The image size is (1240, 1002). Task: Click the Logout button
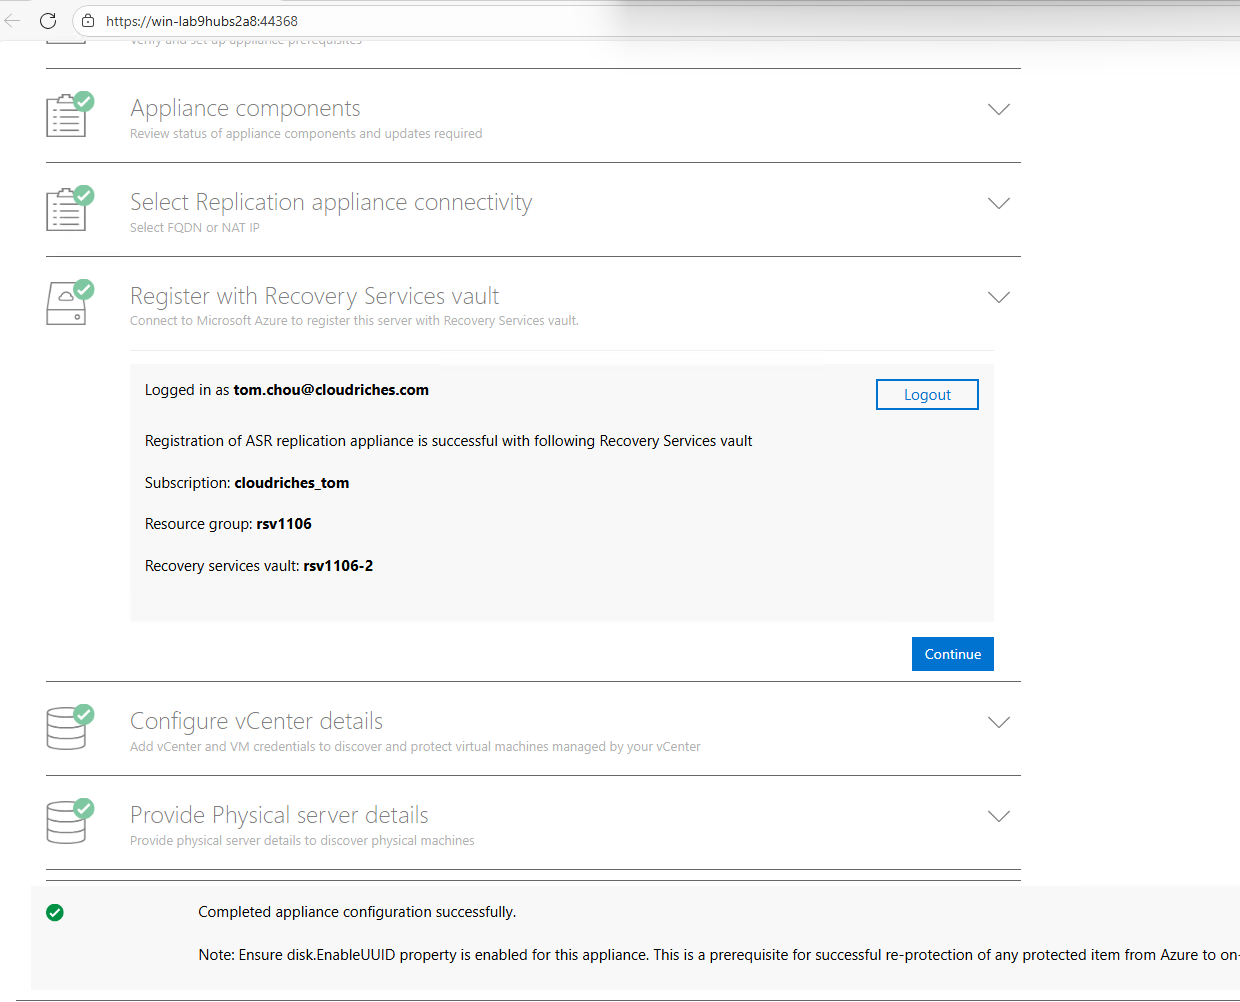point(926,394)
